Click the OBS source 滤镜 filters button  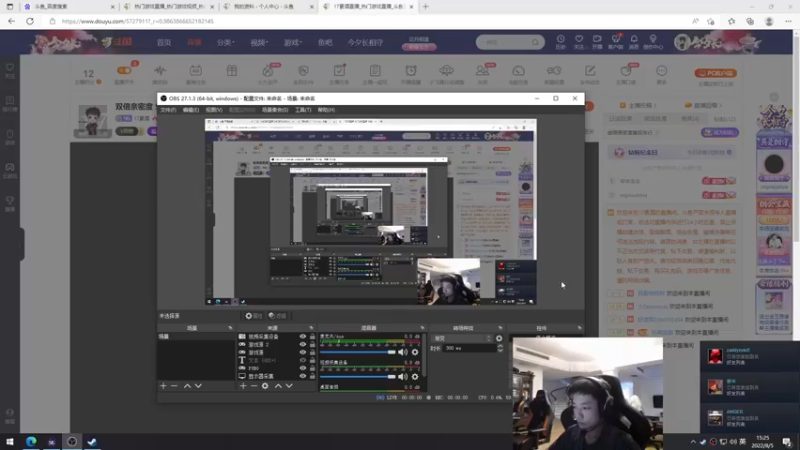278,316
